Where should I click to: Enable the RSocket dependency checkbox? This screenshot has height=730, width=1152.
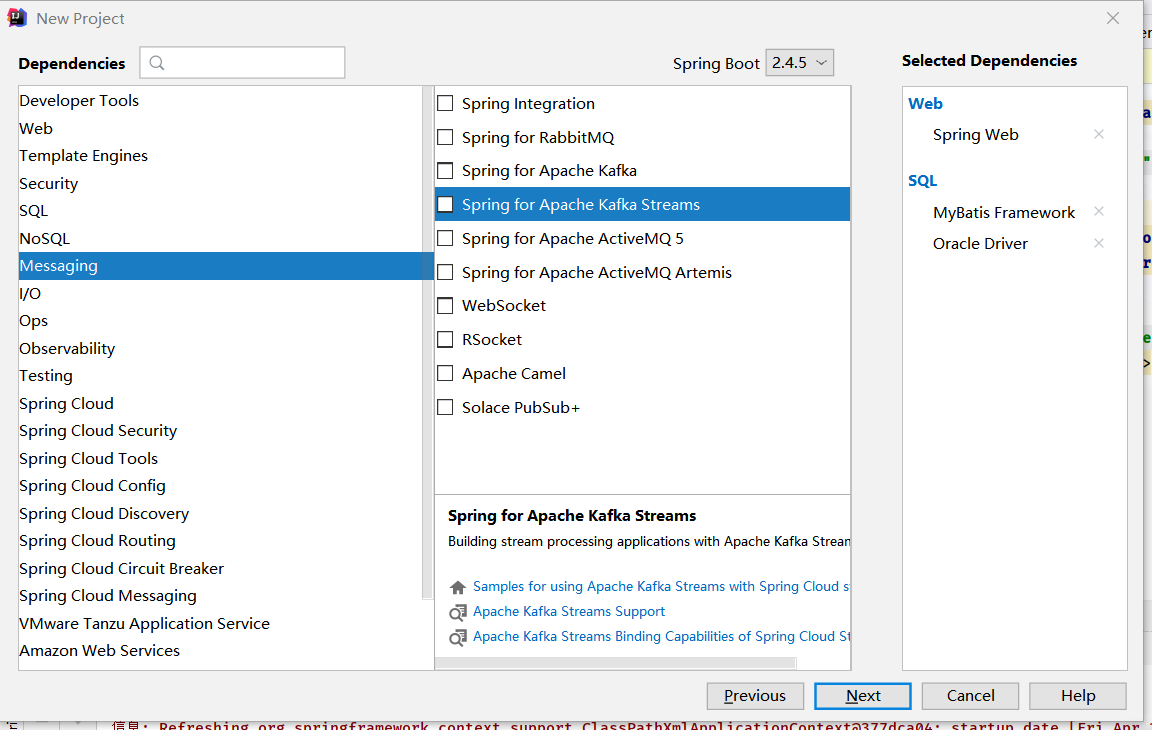[x=445, y=339]
